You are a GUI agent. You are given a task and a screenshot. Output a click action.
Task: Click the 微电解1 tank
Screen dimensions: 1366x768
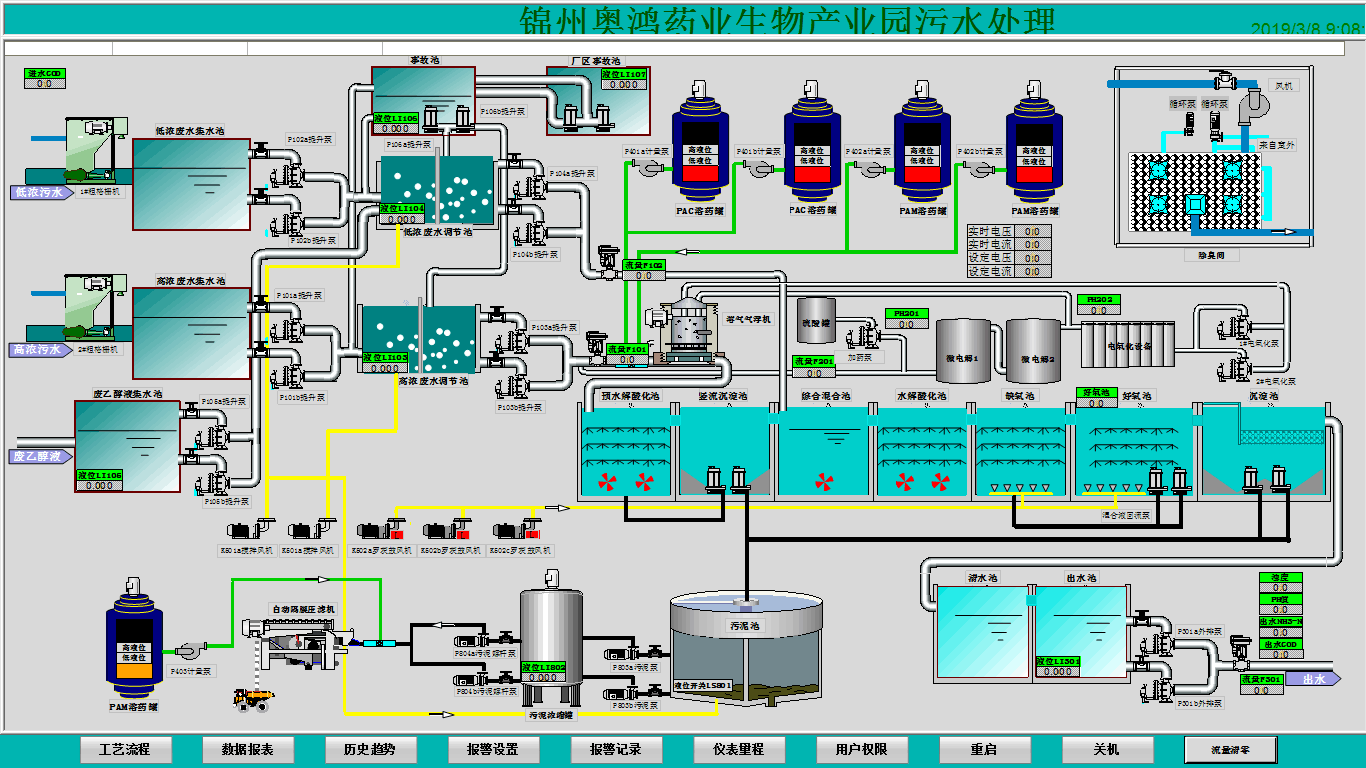pos(962,350)
